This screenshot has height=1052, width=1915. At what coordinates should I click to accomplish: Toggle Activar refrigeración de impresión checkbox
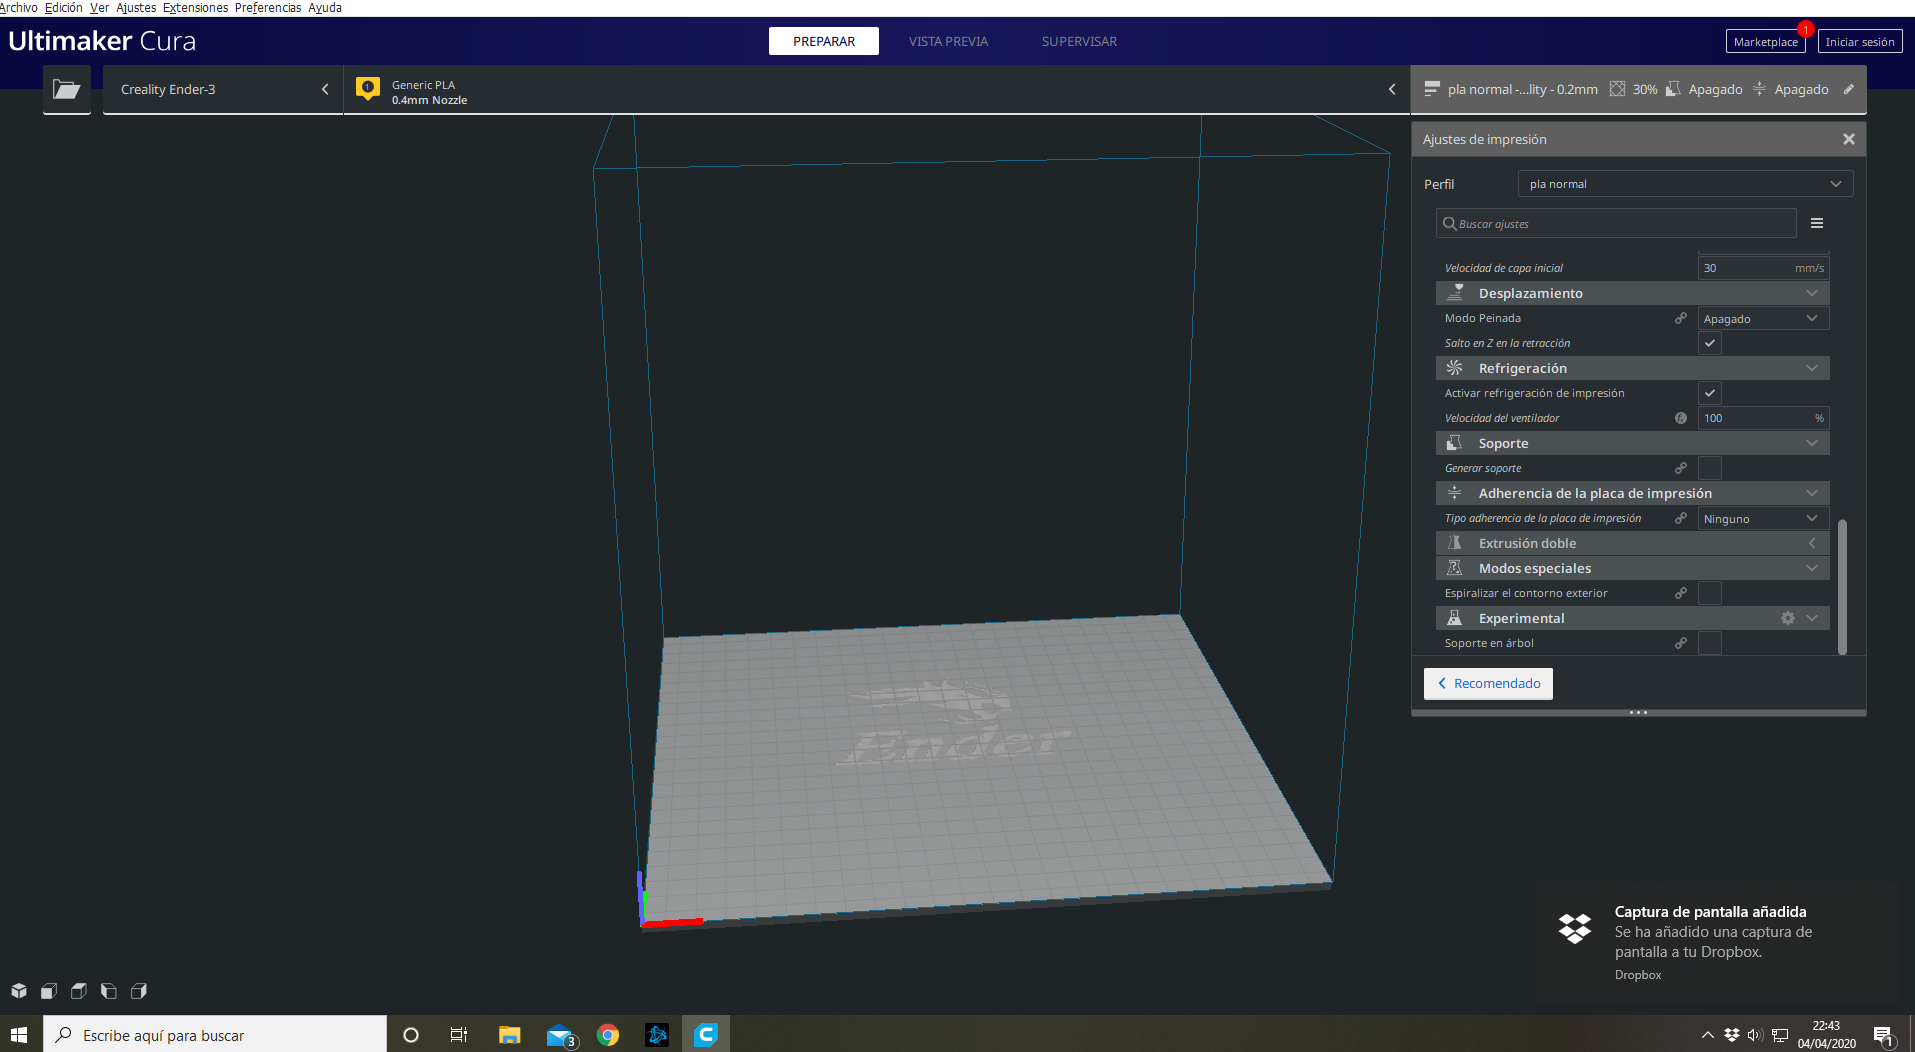coord(1710,393)
